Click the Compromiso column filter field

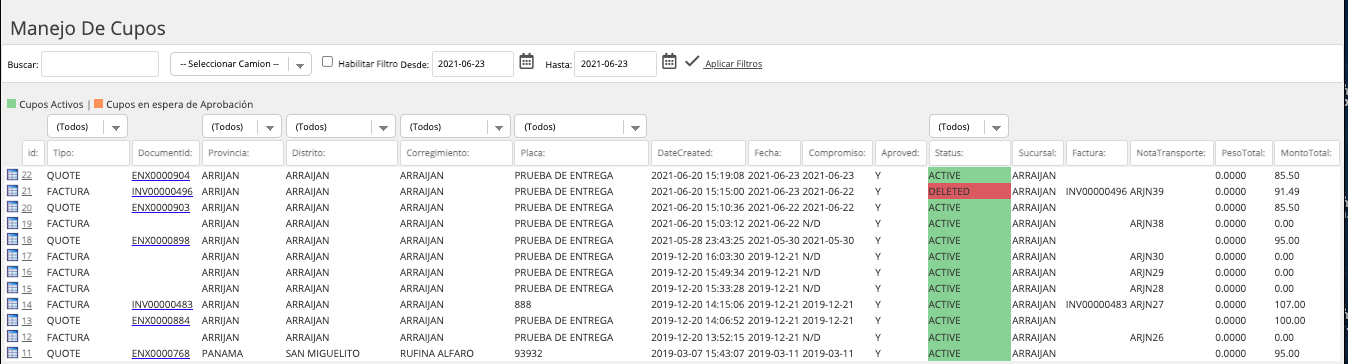pyautogui.click(x=837, y=153)
